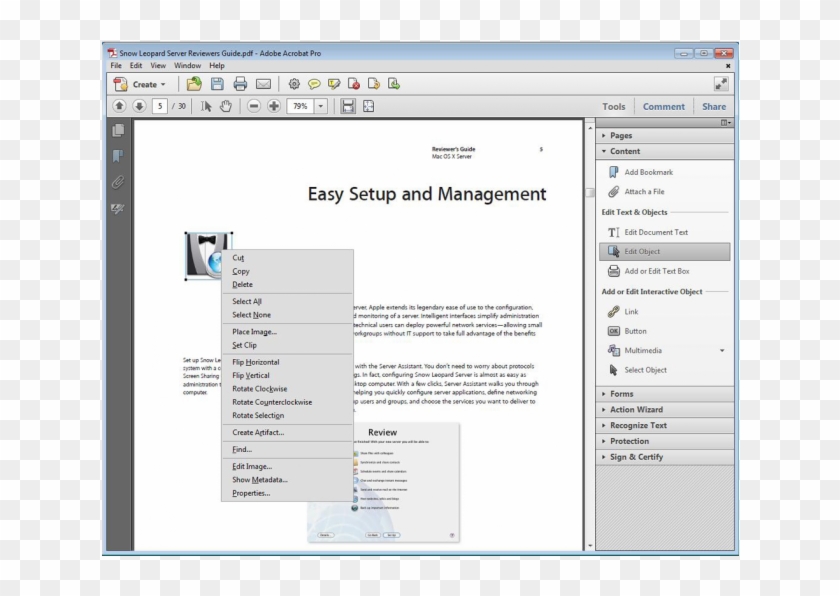Open the Window menu
Viewport: 840px width, 596px height.
[x=187, y=65]
